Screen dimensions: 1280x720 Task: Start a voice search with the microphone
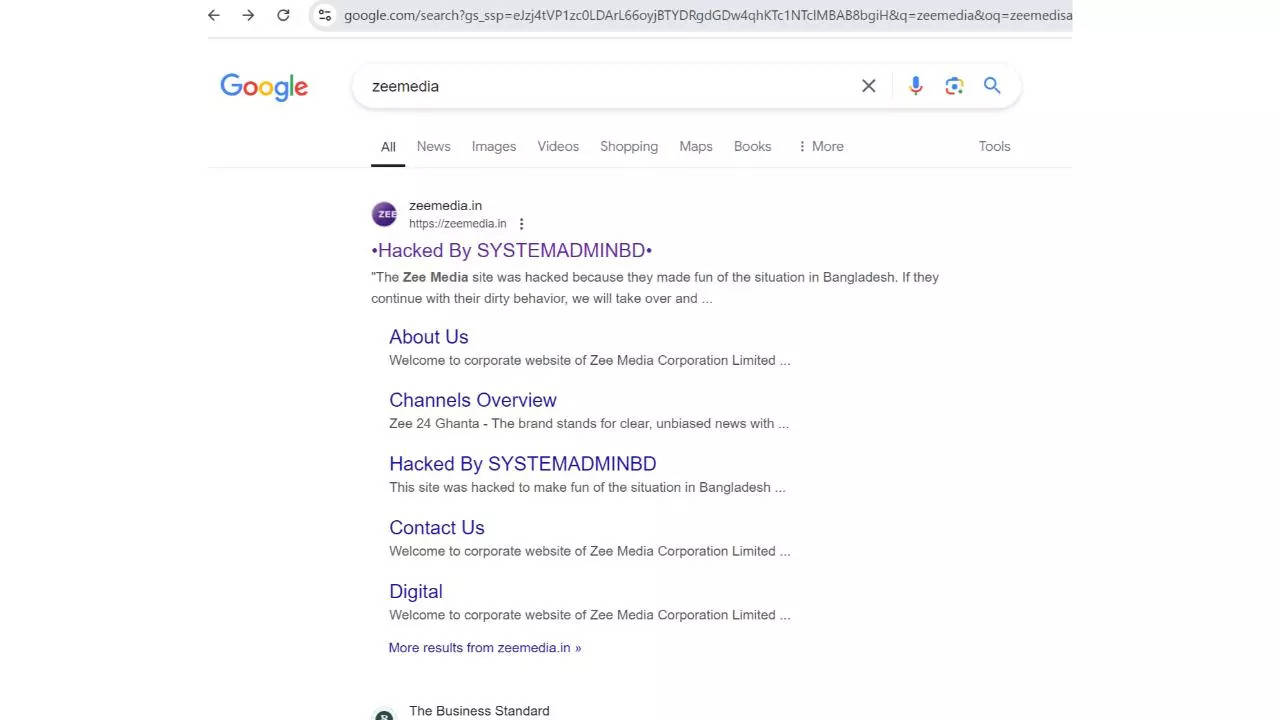[x=916, y=86]
